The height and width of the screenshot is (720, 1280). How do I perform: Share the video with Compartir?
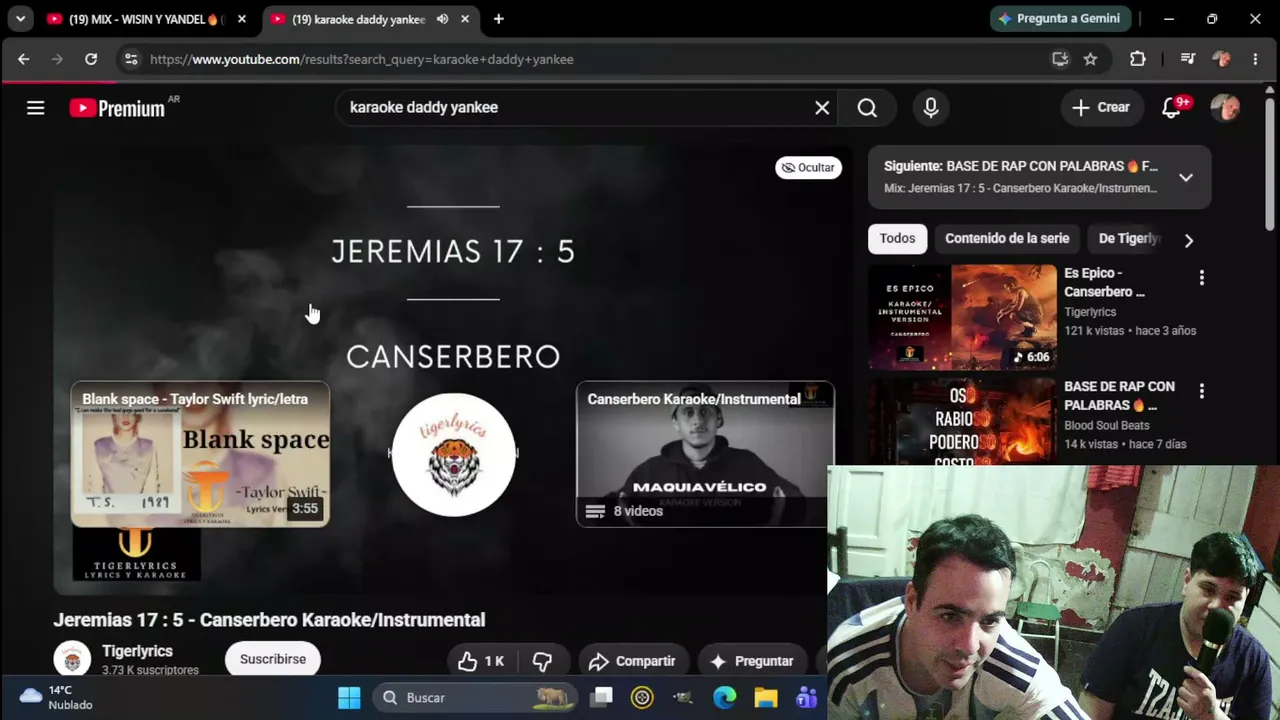[633, 661]
